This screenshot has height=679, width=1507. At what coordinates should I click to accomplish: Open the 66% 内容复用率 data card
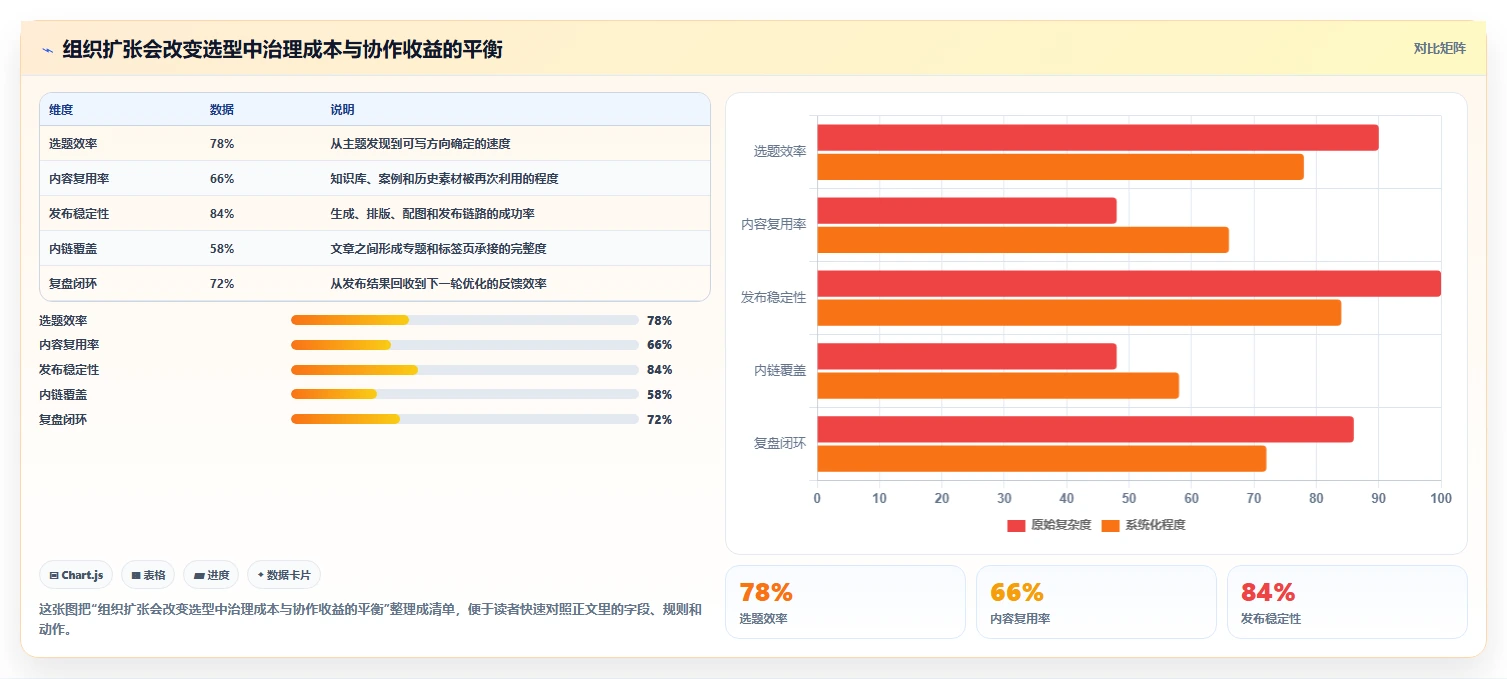click(x=1096, y=602)
